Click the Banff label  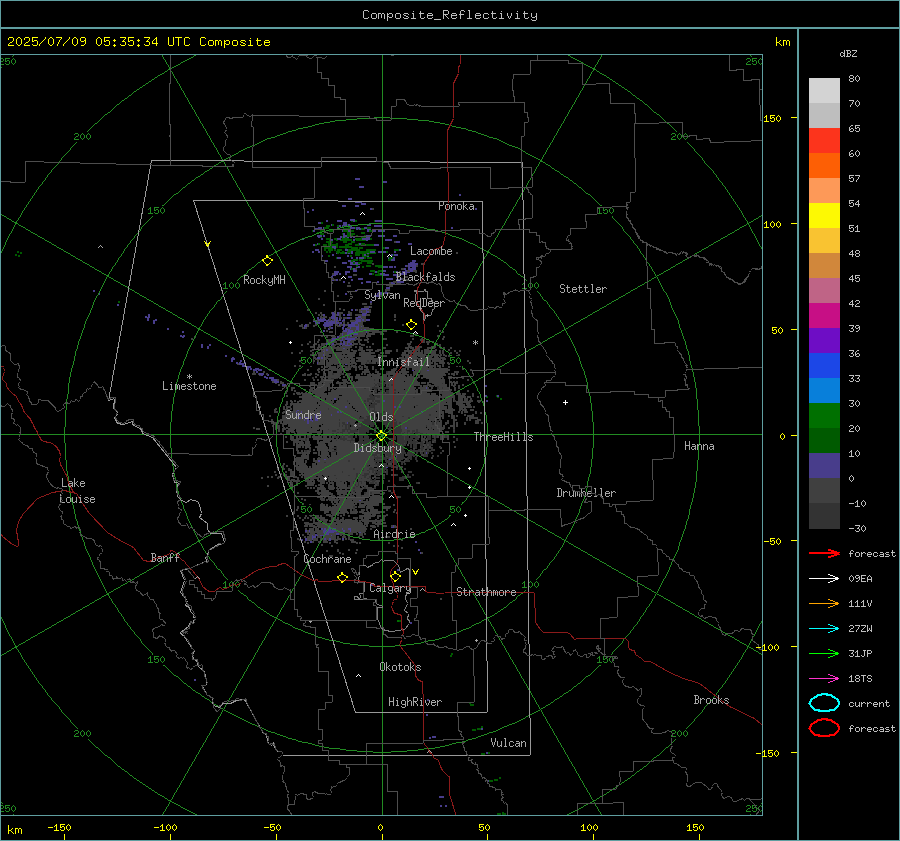coord(165,557)
